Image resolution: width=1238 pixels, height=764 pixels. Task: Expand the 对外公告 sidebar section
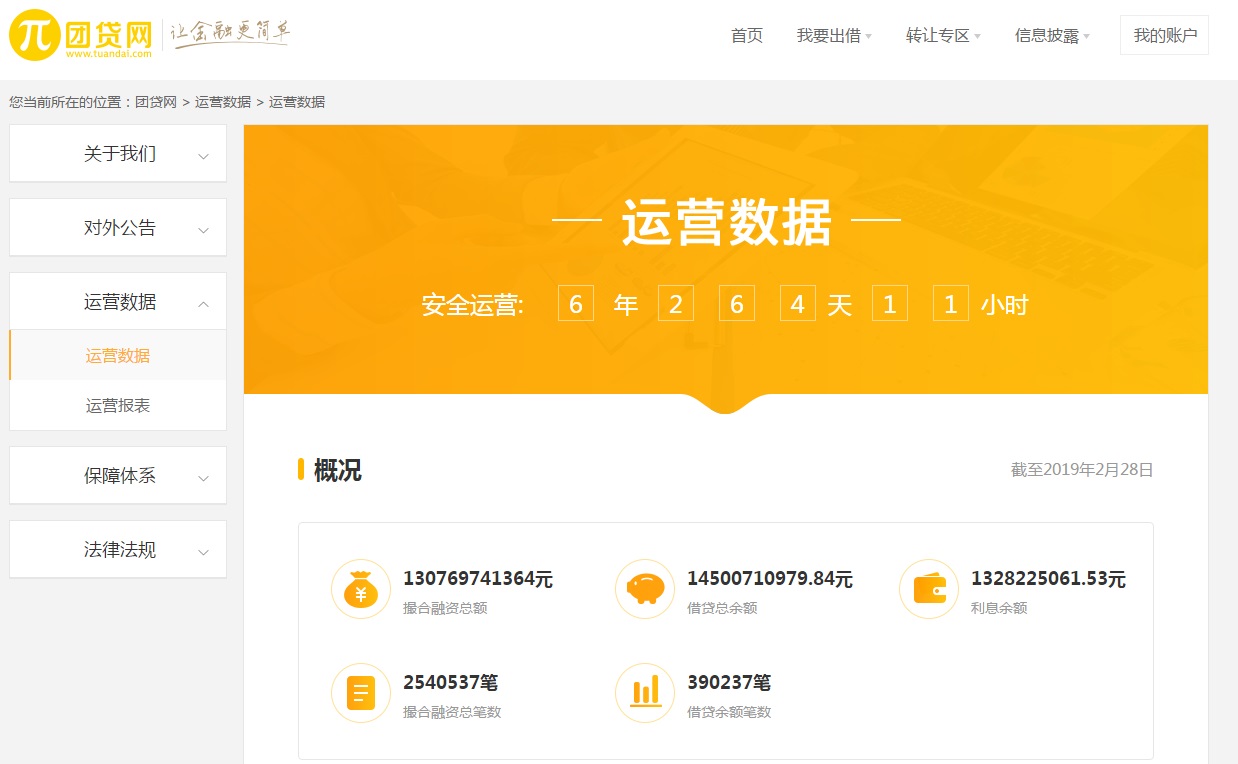(x=117, y=227)
